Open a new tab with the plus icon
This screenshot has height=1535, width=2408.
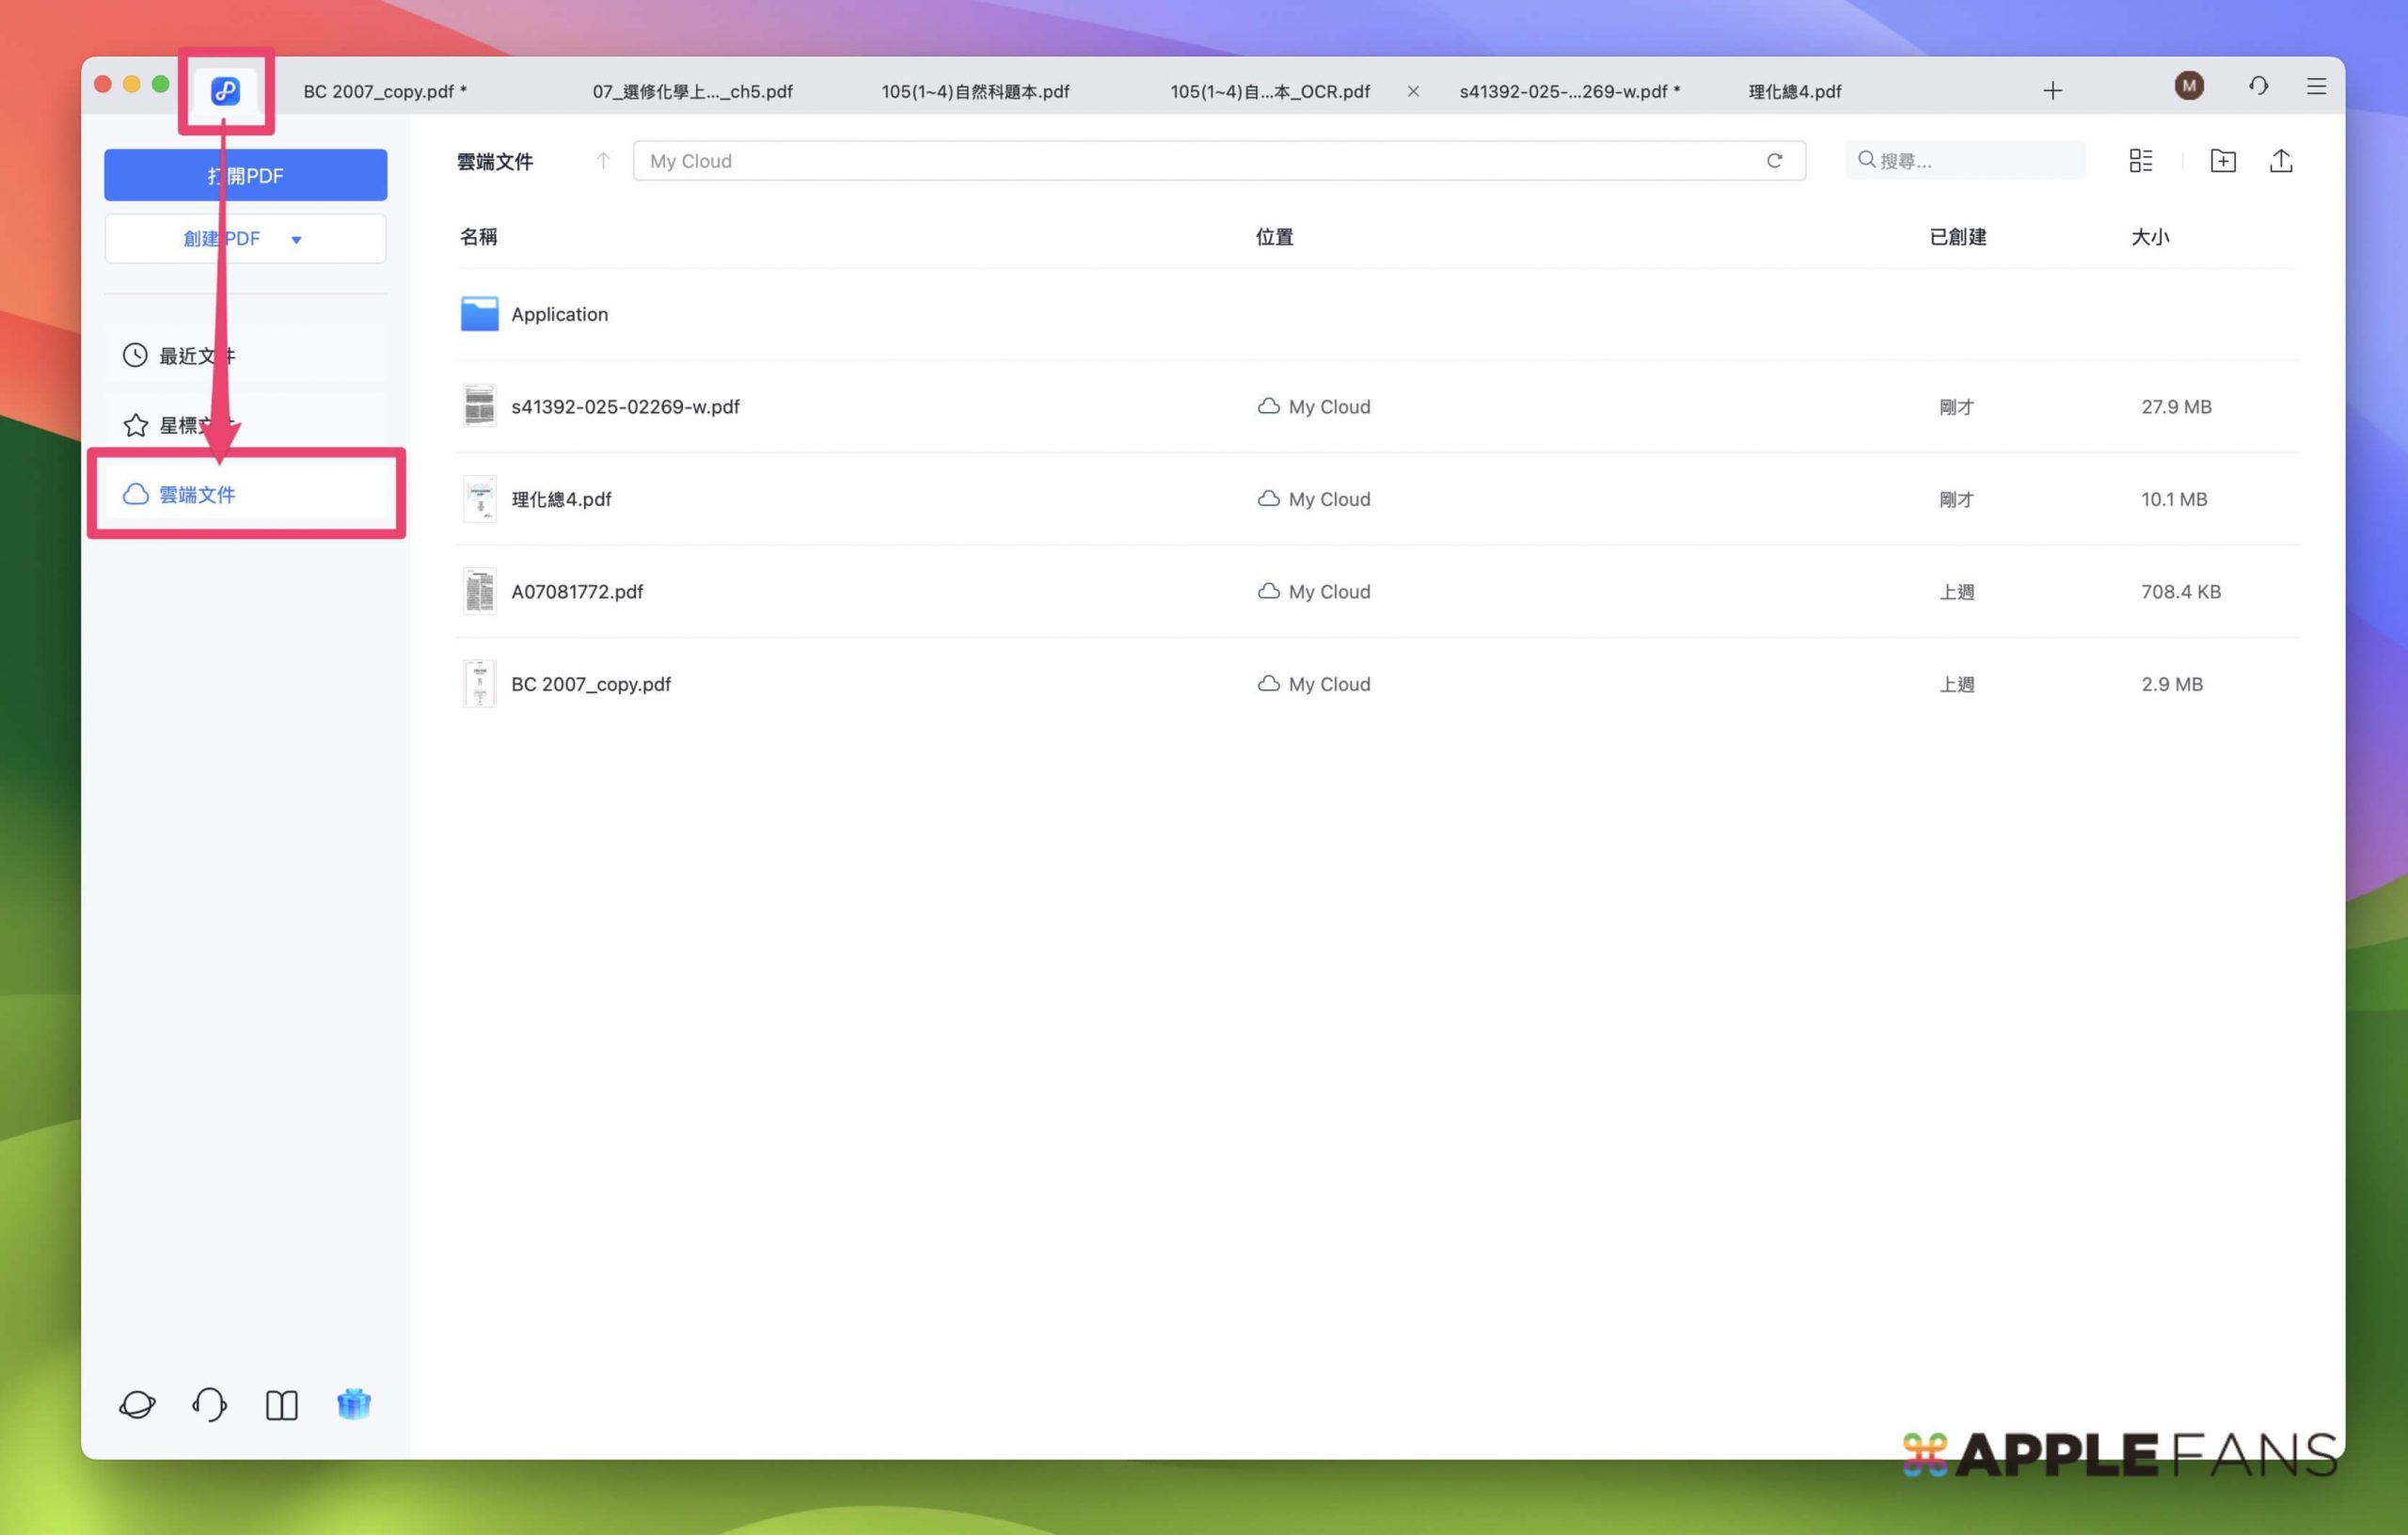pyautogui.click(x=2052, y=90)
